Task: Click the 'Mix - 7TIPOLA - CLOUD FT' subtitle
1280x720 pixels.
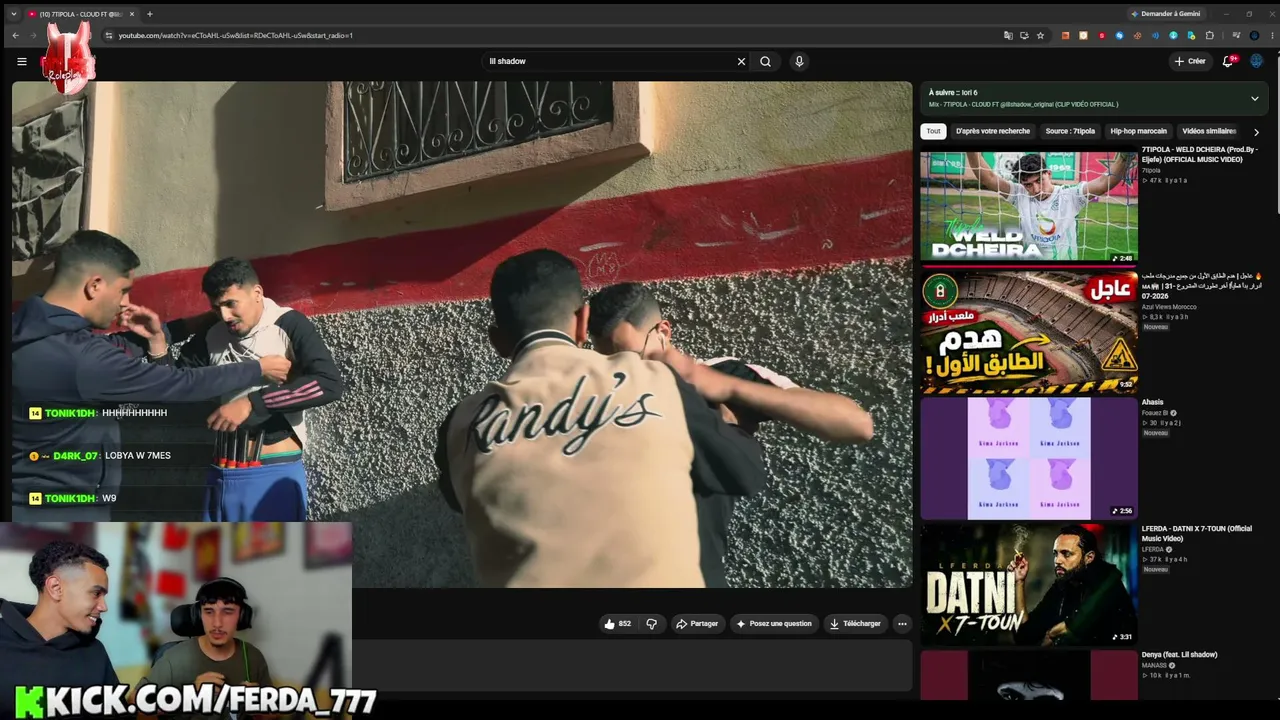Action: 1023,104
